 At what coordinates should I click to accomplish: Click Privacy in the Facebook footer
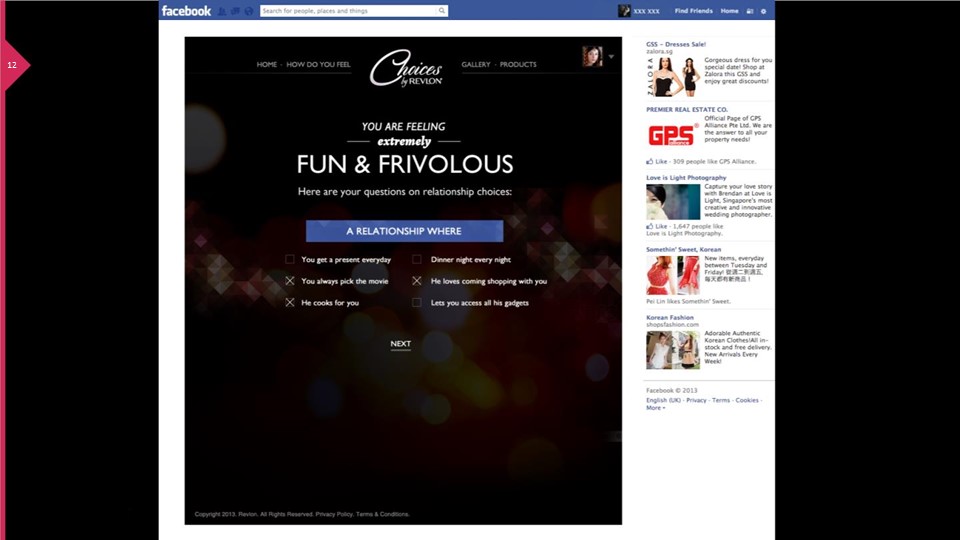tap(696, 400)
